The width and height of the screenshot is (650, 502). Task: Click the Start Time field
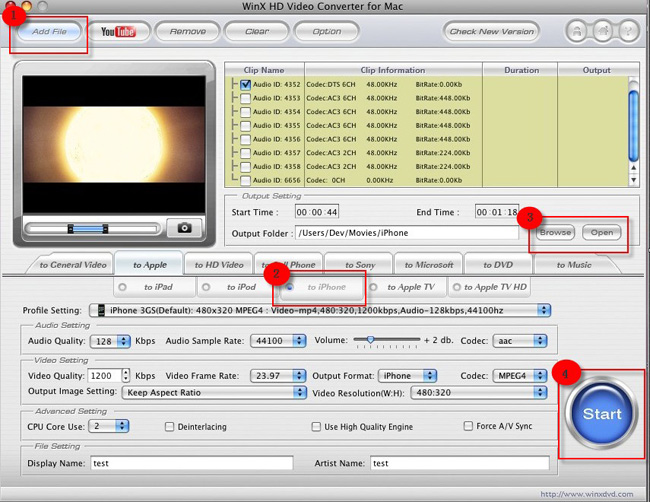click(317, 212)
